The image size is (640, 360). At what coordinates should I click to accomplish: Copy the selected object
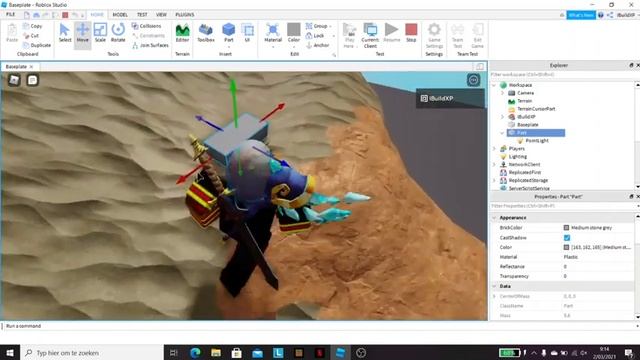(x=33, y=26)
